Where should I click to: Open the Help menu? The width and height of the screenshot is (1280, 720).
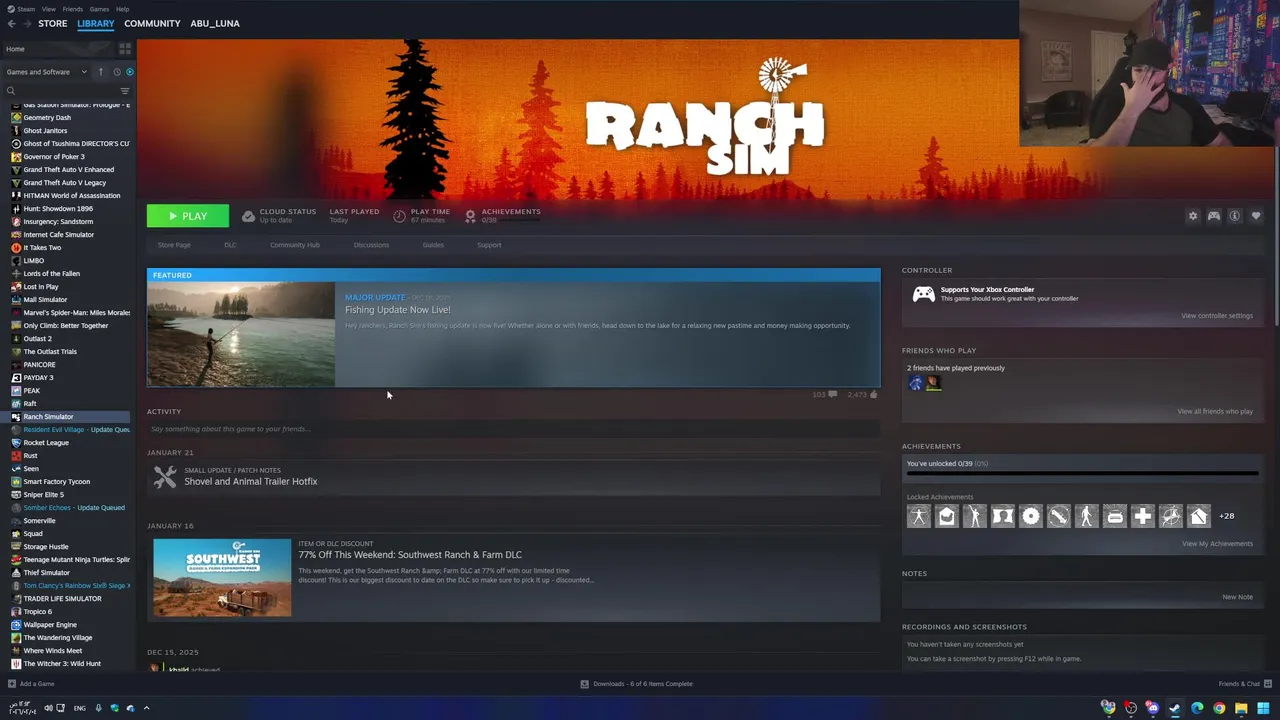pos(122,9)
